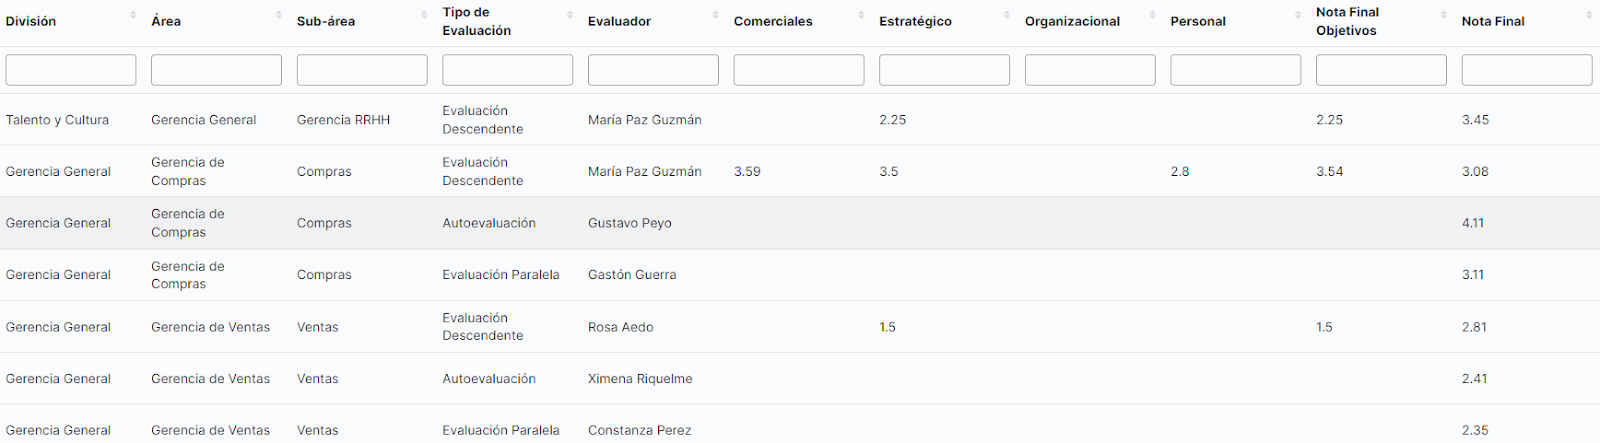The height and width of the screenshot is (443, 1600).
Task: Select Talento y Cultura division cell
Action: 57,120
